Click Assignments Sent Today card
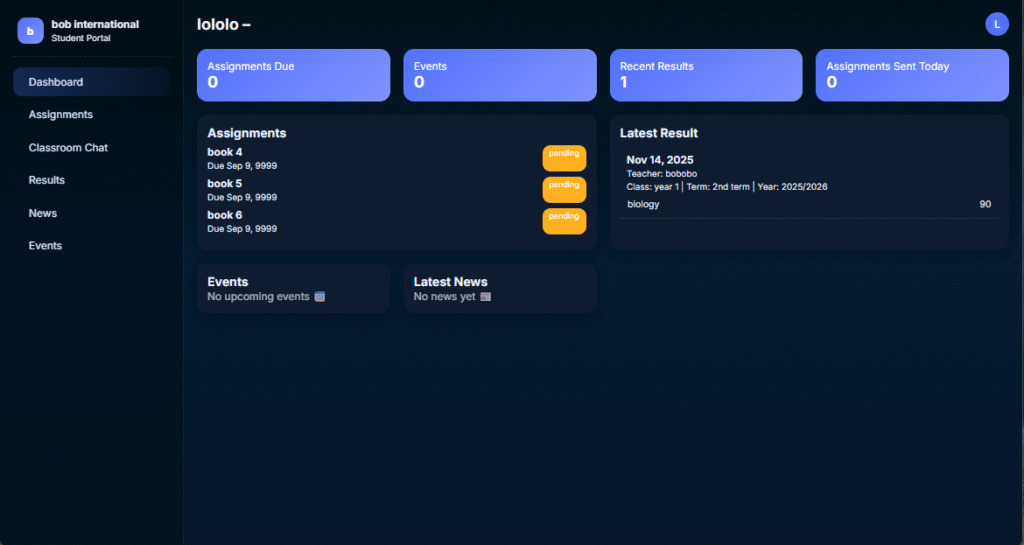Screen dimensions: 1024x545 coord(911,75)
